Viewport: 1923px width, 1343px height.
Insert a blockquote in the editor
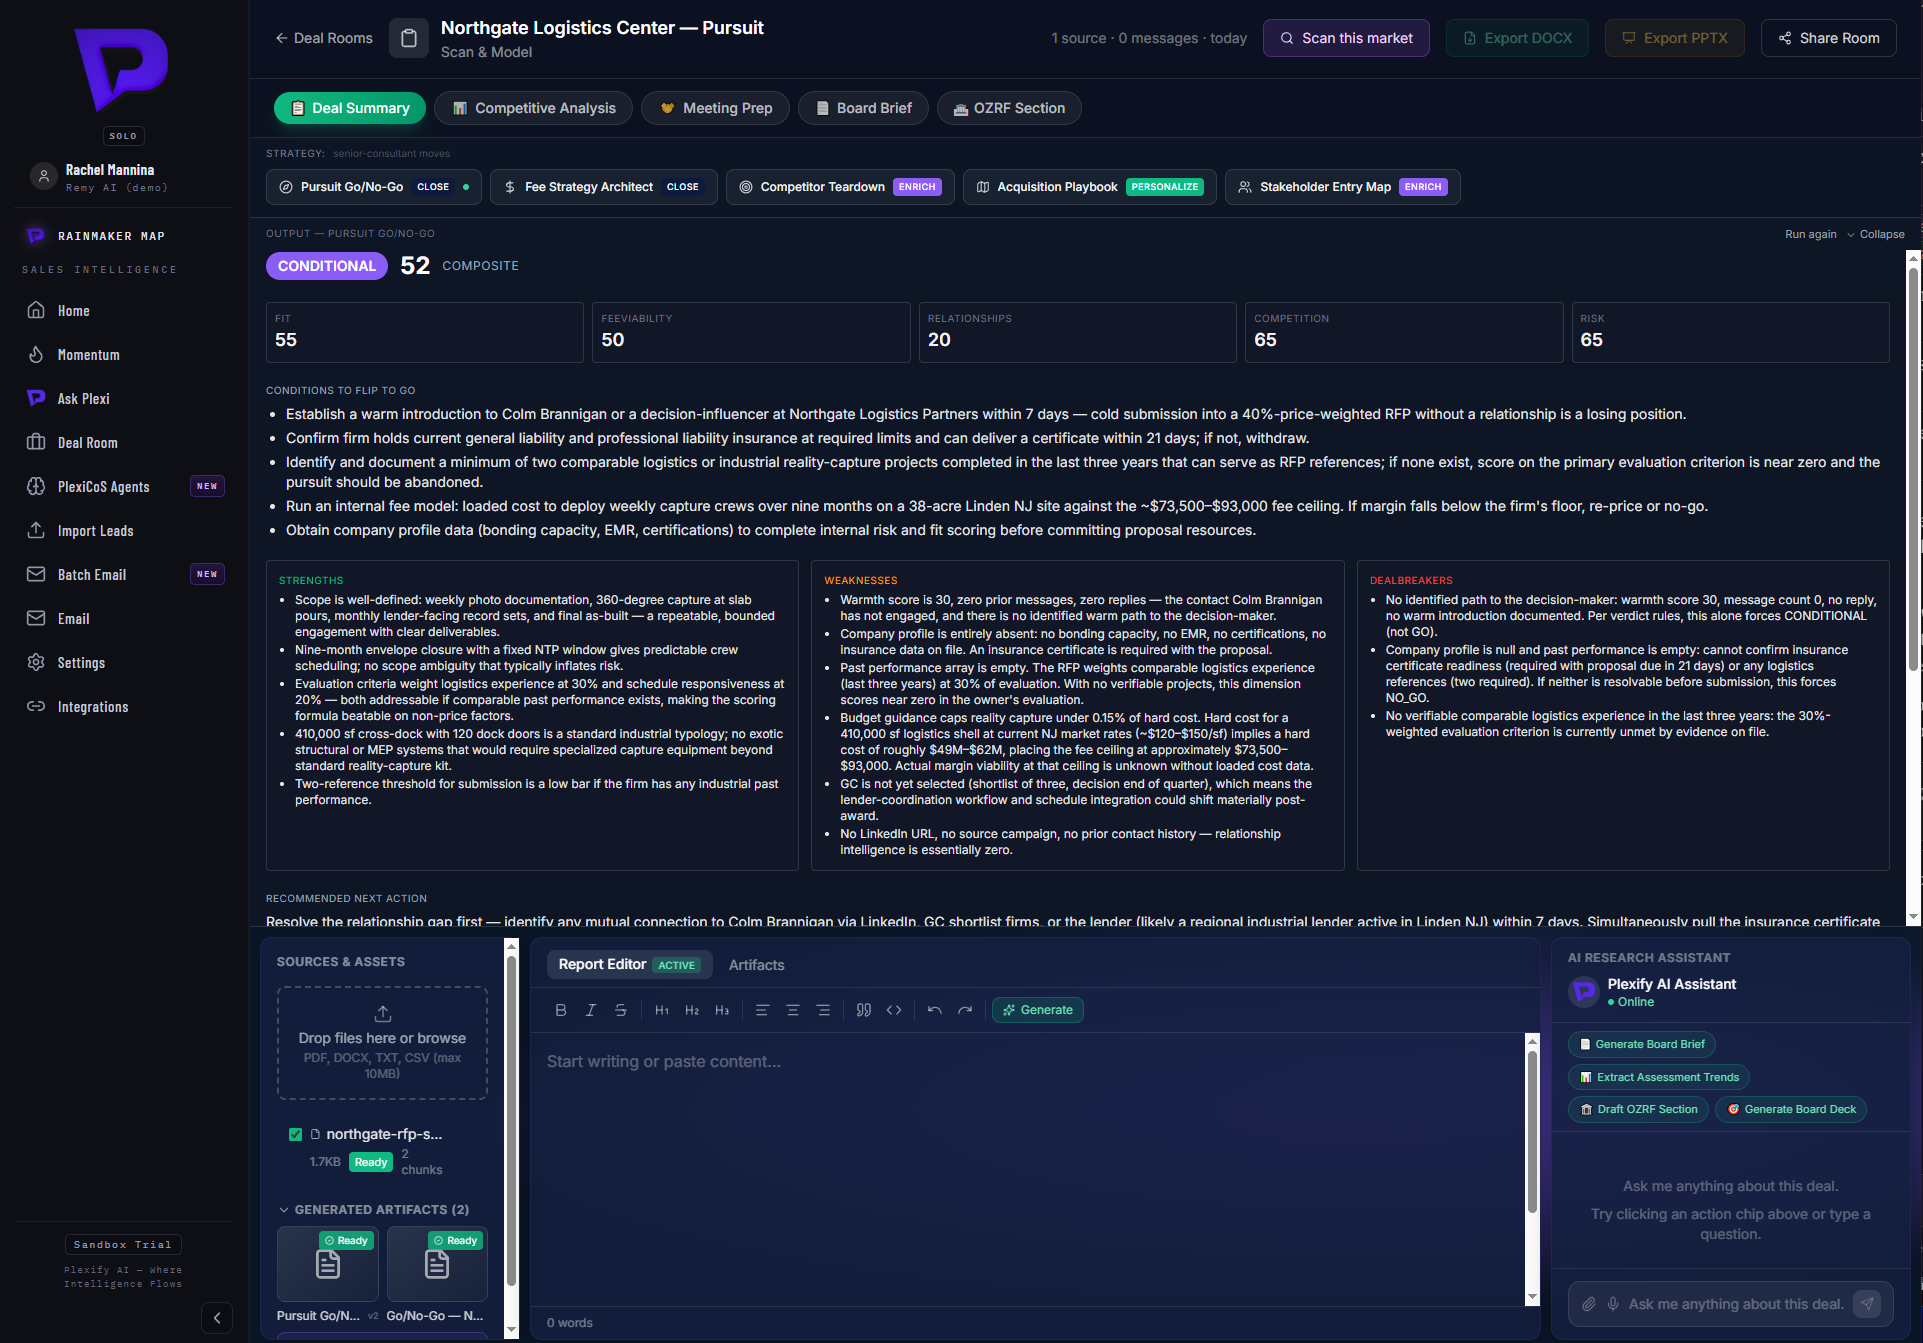(x=864, y=1010)
